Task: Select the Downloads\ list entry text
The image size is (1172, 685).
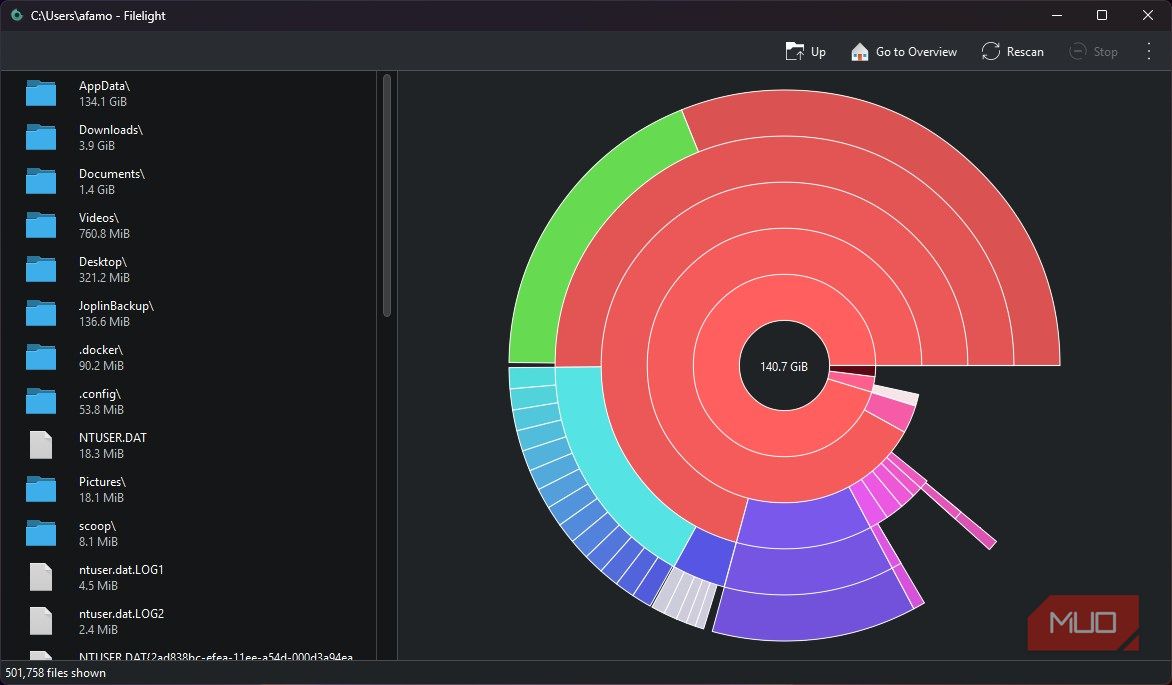Action: (x=111, y=129)
